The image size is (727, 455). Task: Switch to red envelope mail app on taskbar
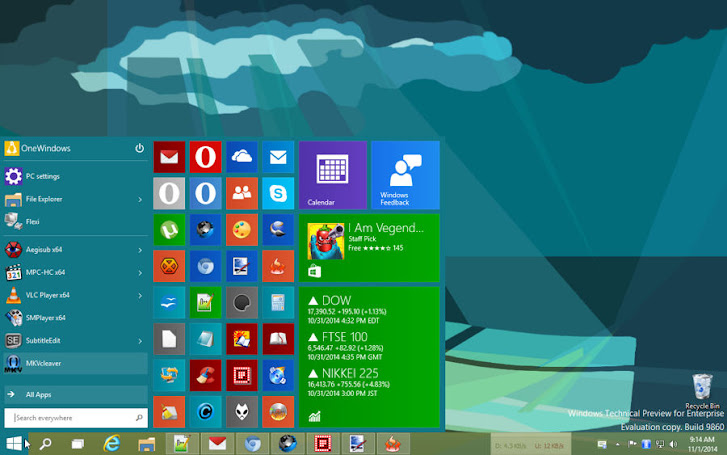tap(217, 444)
